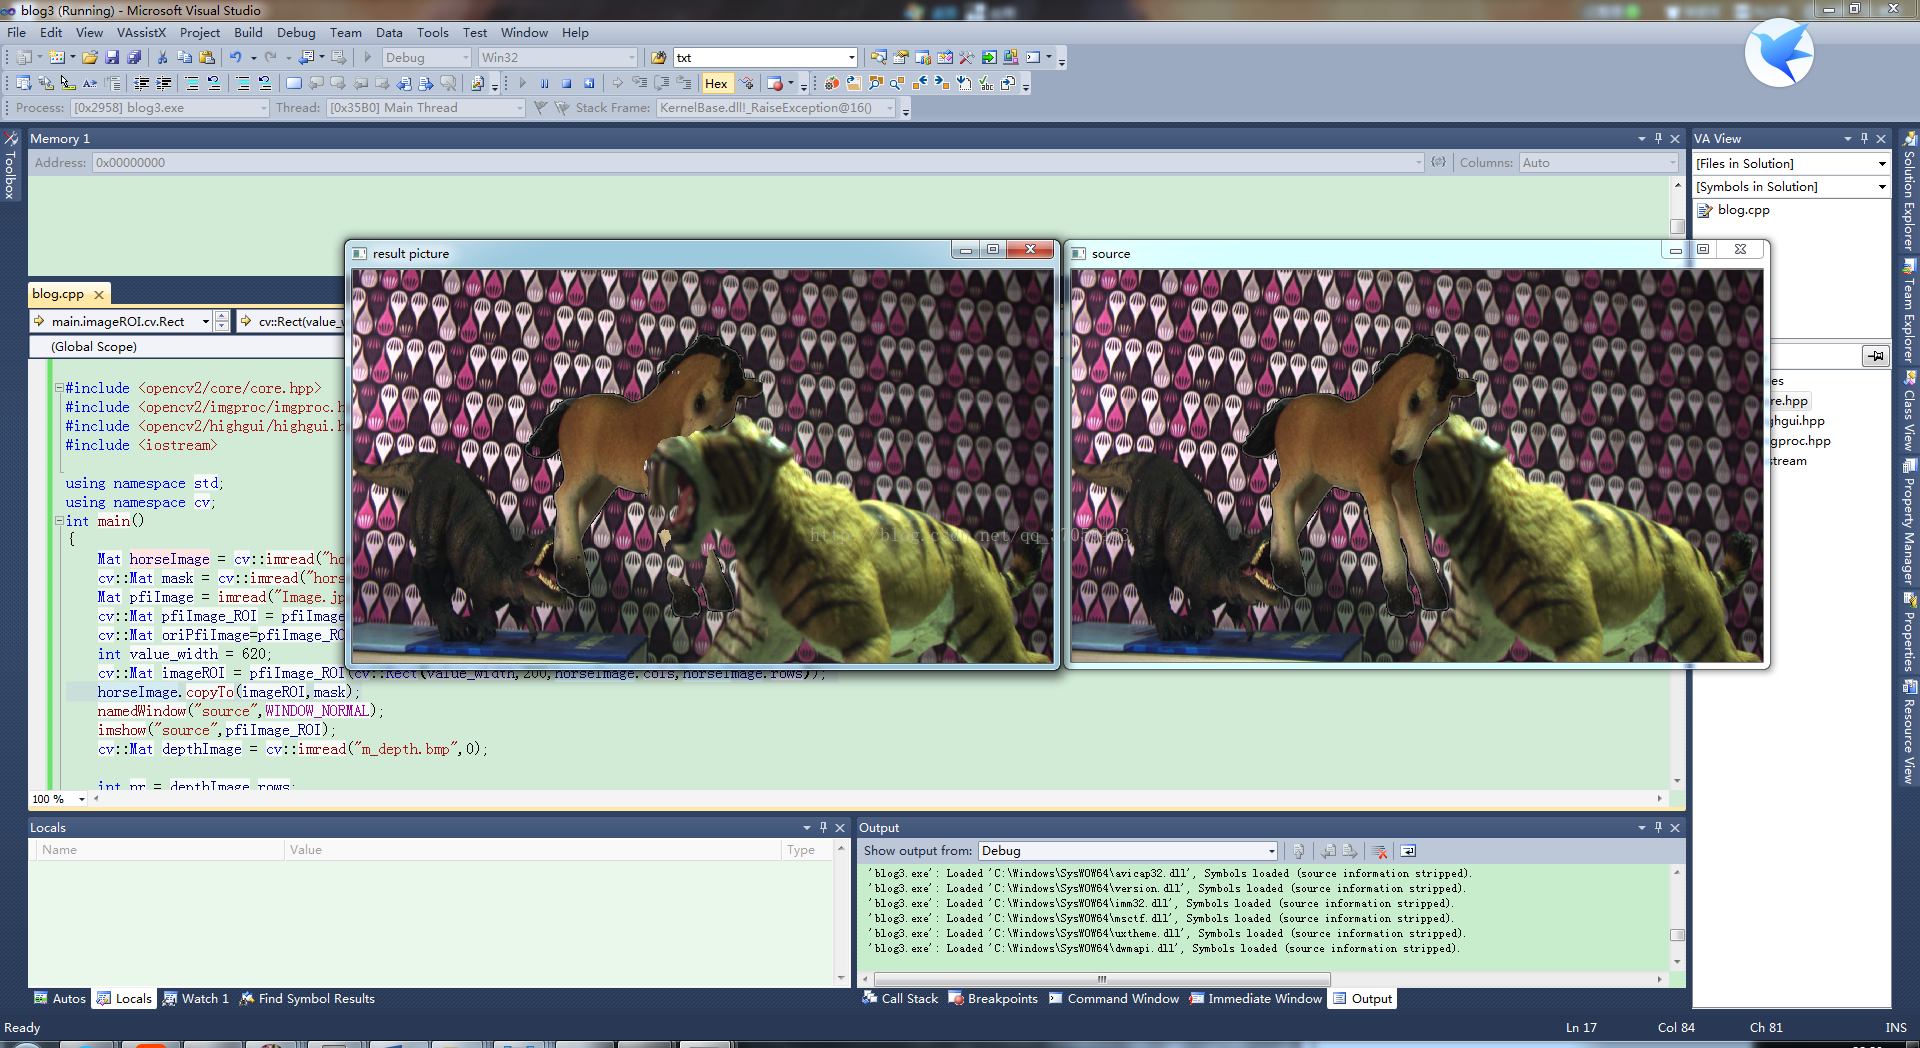
Task: Click the Step Into debug icon
Action: (x=639, y=84)
